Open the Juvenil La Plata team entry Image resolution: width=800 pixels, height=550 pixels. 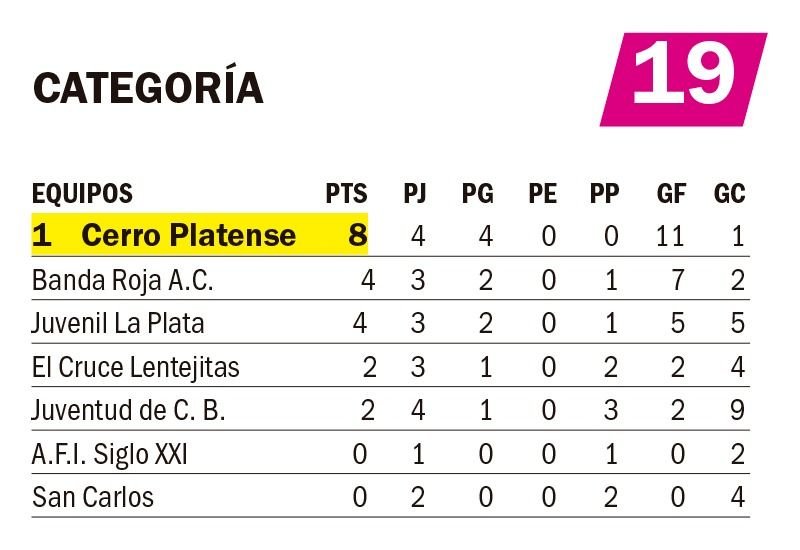[x=118, y=323]
